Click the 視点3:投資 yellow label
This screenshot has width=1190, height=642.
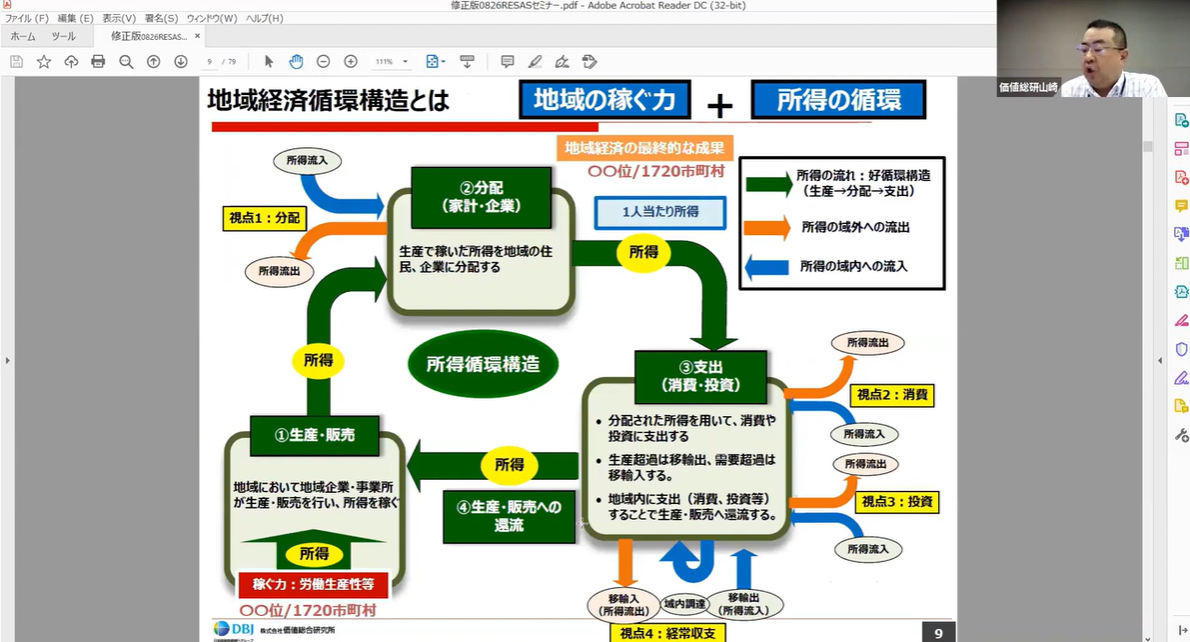click(896, 502)
